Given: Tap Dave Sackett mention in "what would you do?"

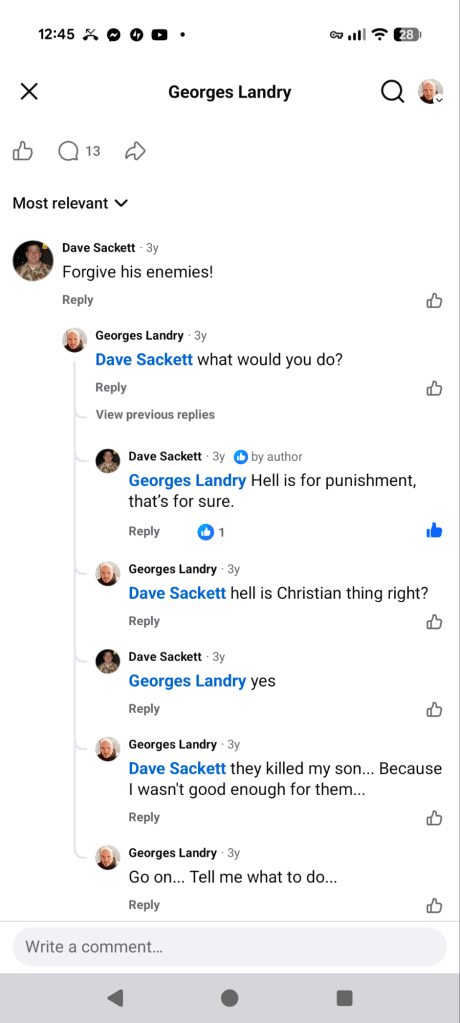Looking at the screenshot, I should (x=144, y=359).
